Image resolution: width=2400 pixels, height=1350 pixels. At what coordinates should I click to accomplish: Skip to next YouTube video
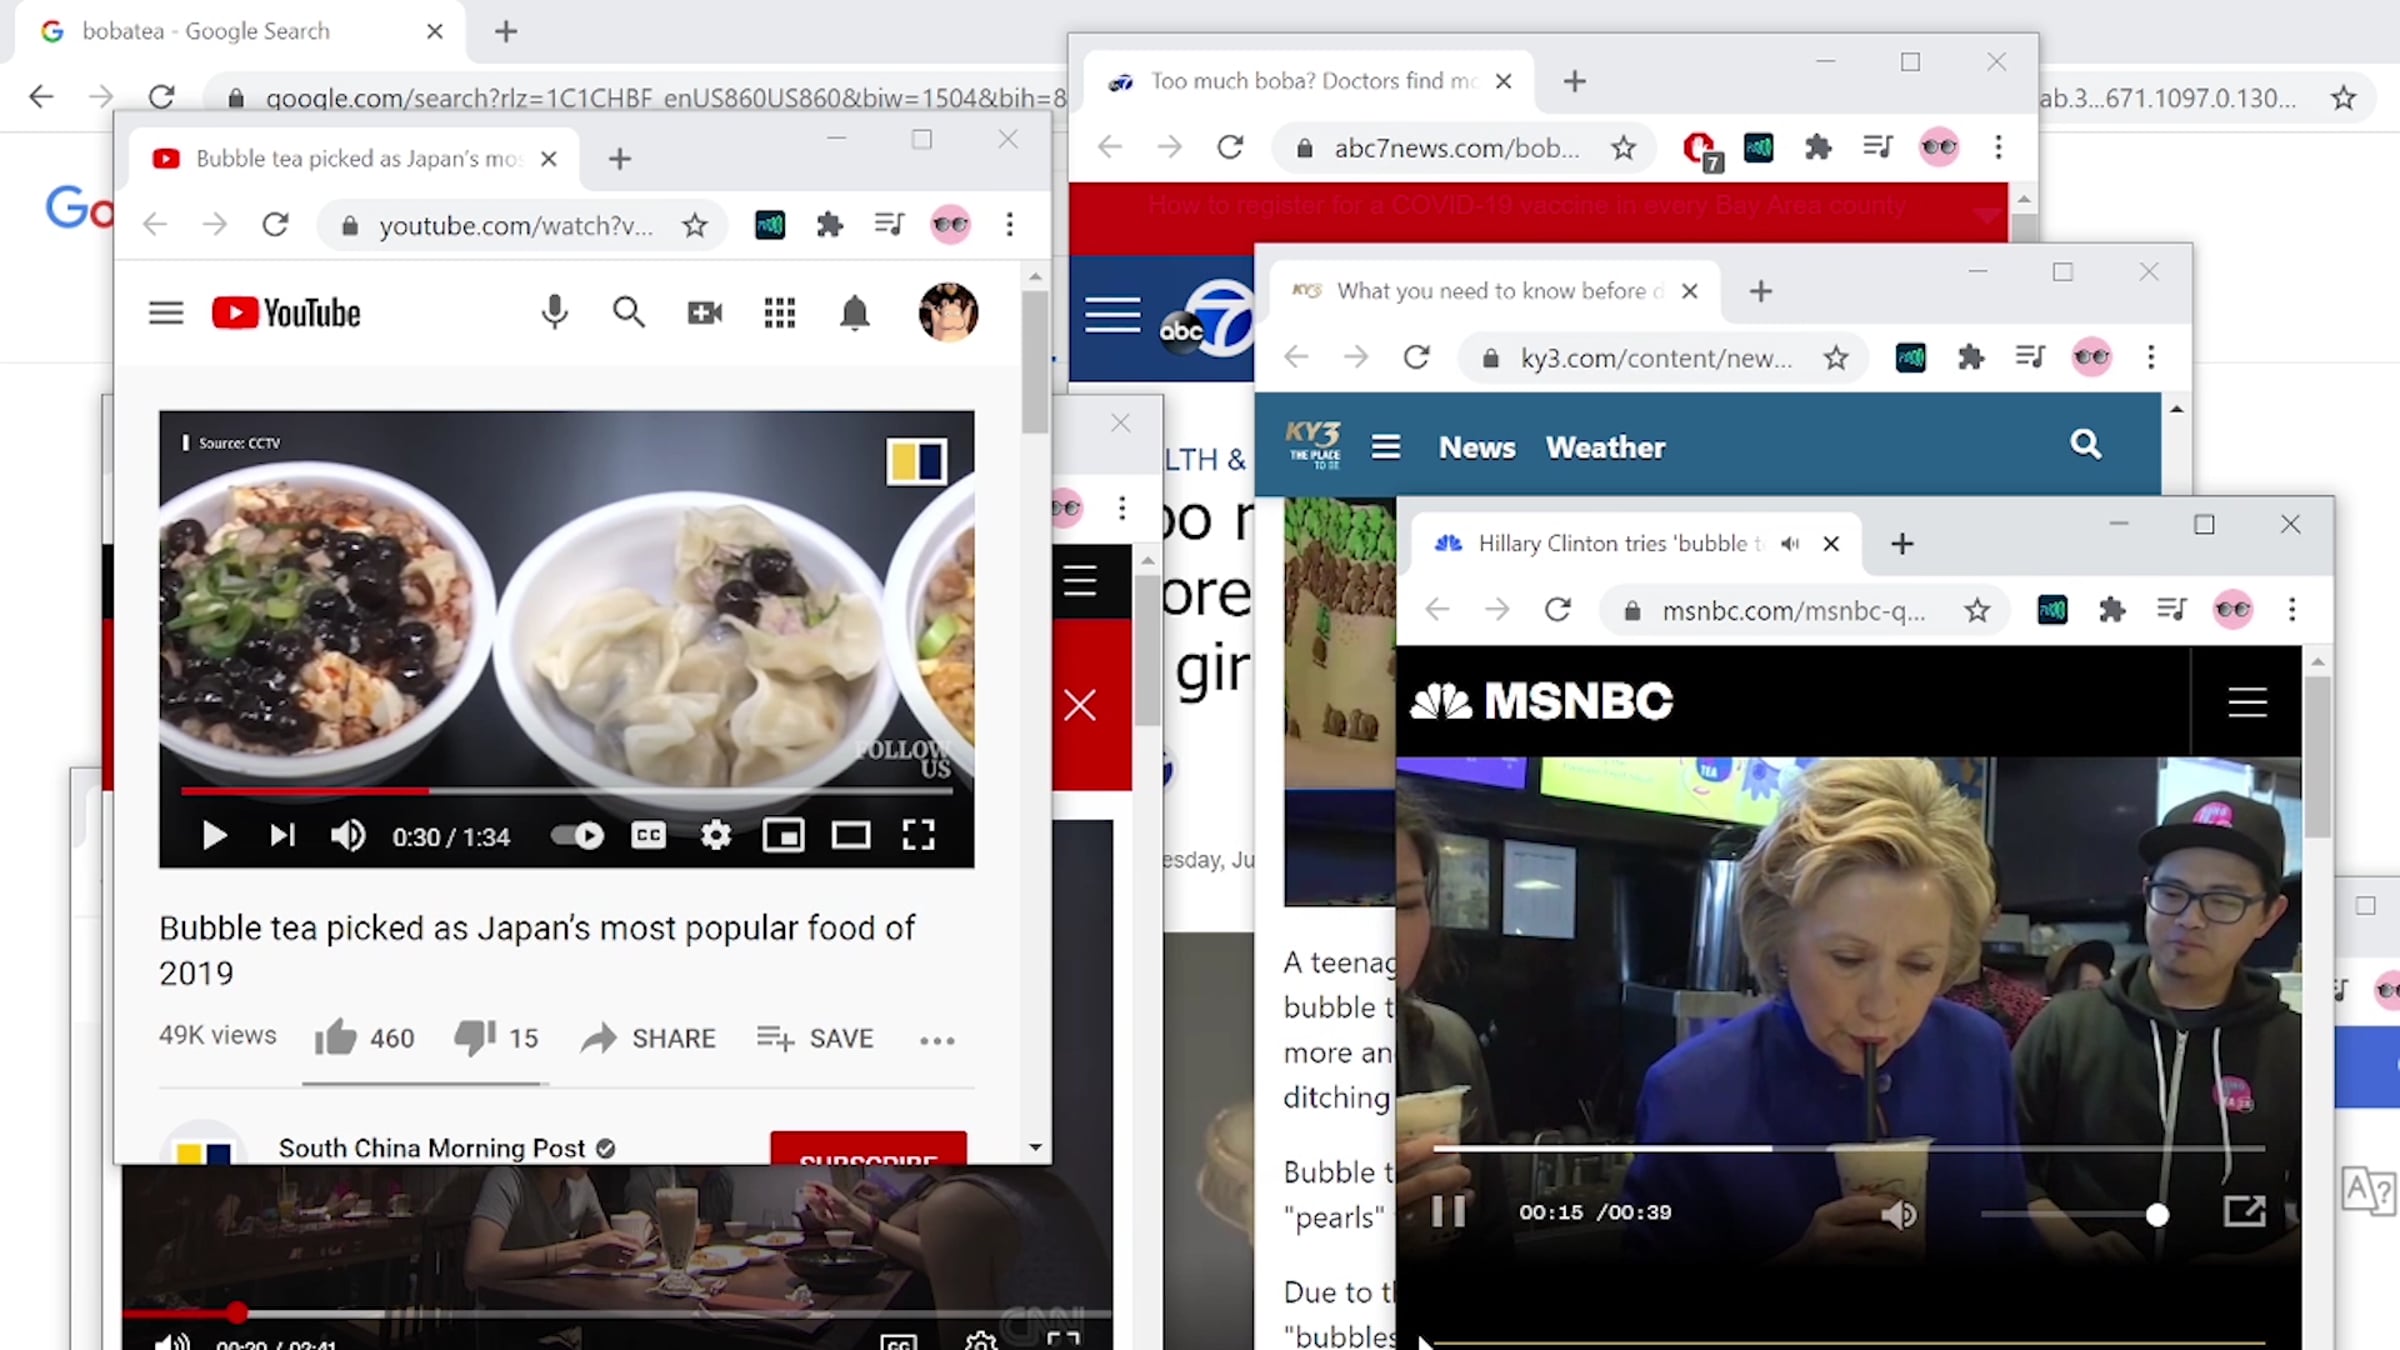282,835
